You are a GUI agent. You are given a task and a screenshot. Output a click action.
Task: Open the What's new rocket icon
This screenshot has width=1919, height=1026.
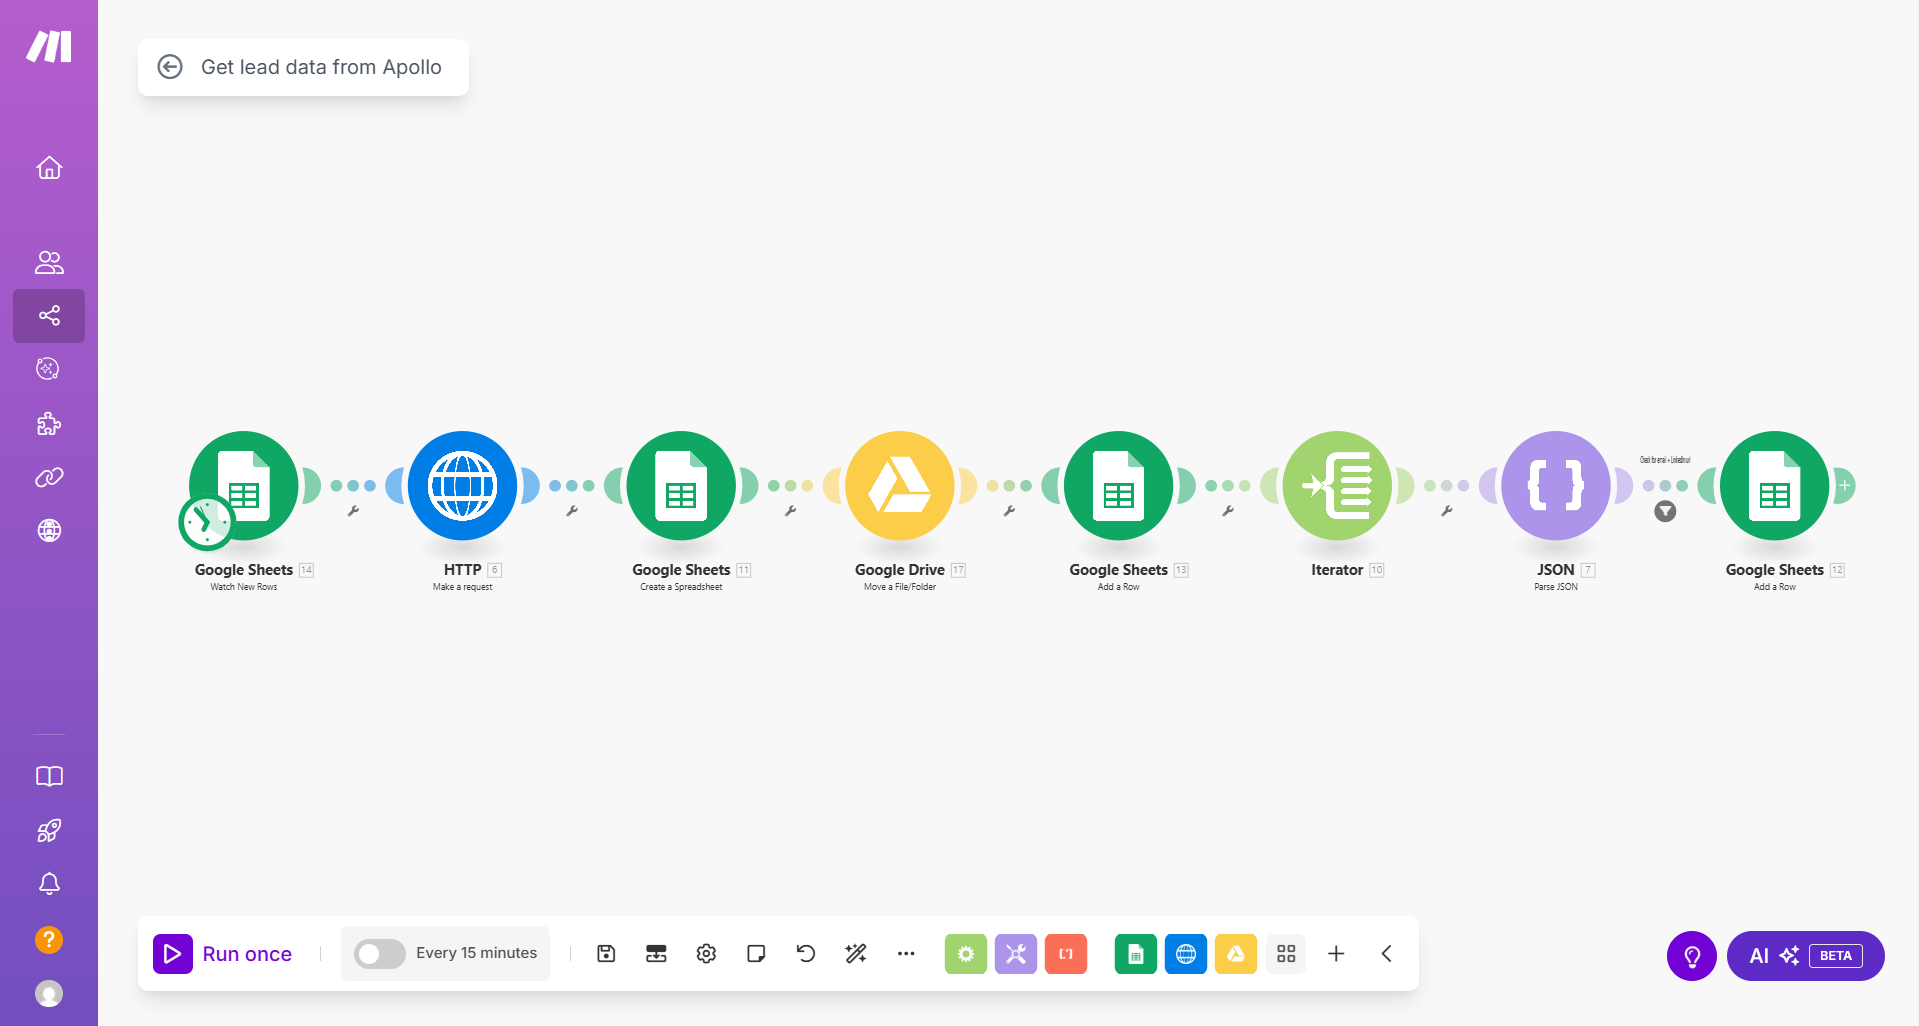49,831
